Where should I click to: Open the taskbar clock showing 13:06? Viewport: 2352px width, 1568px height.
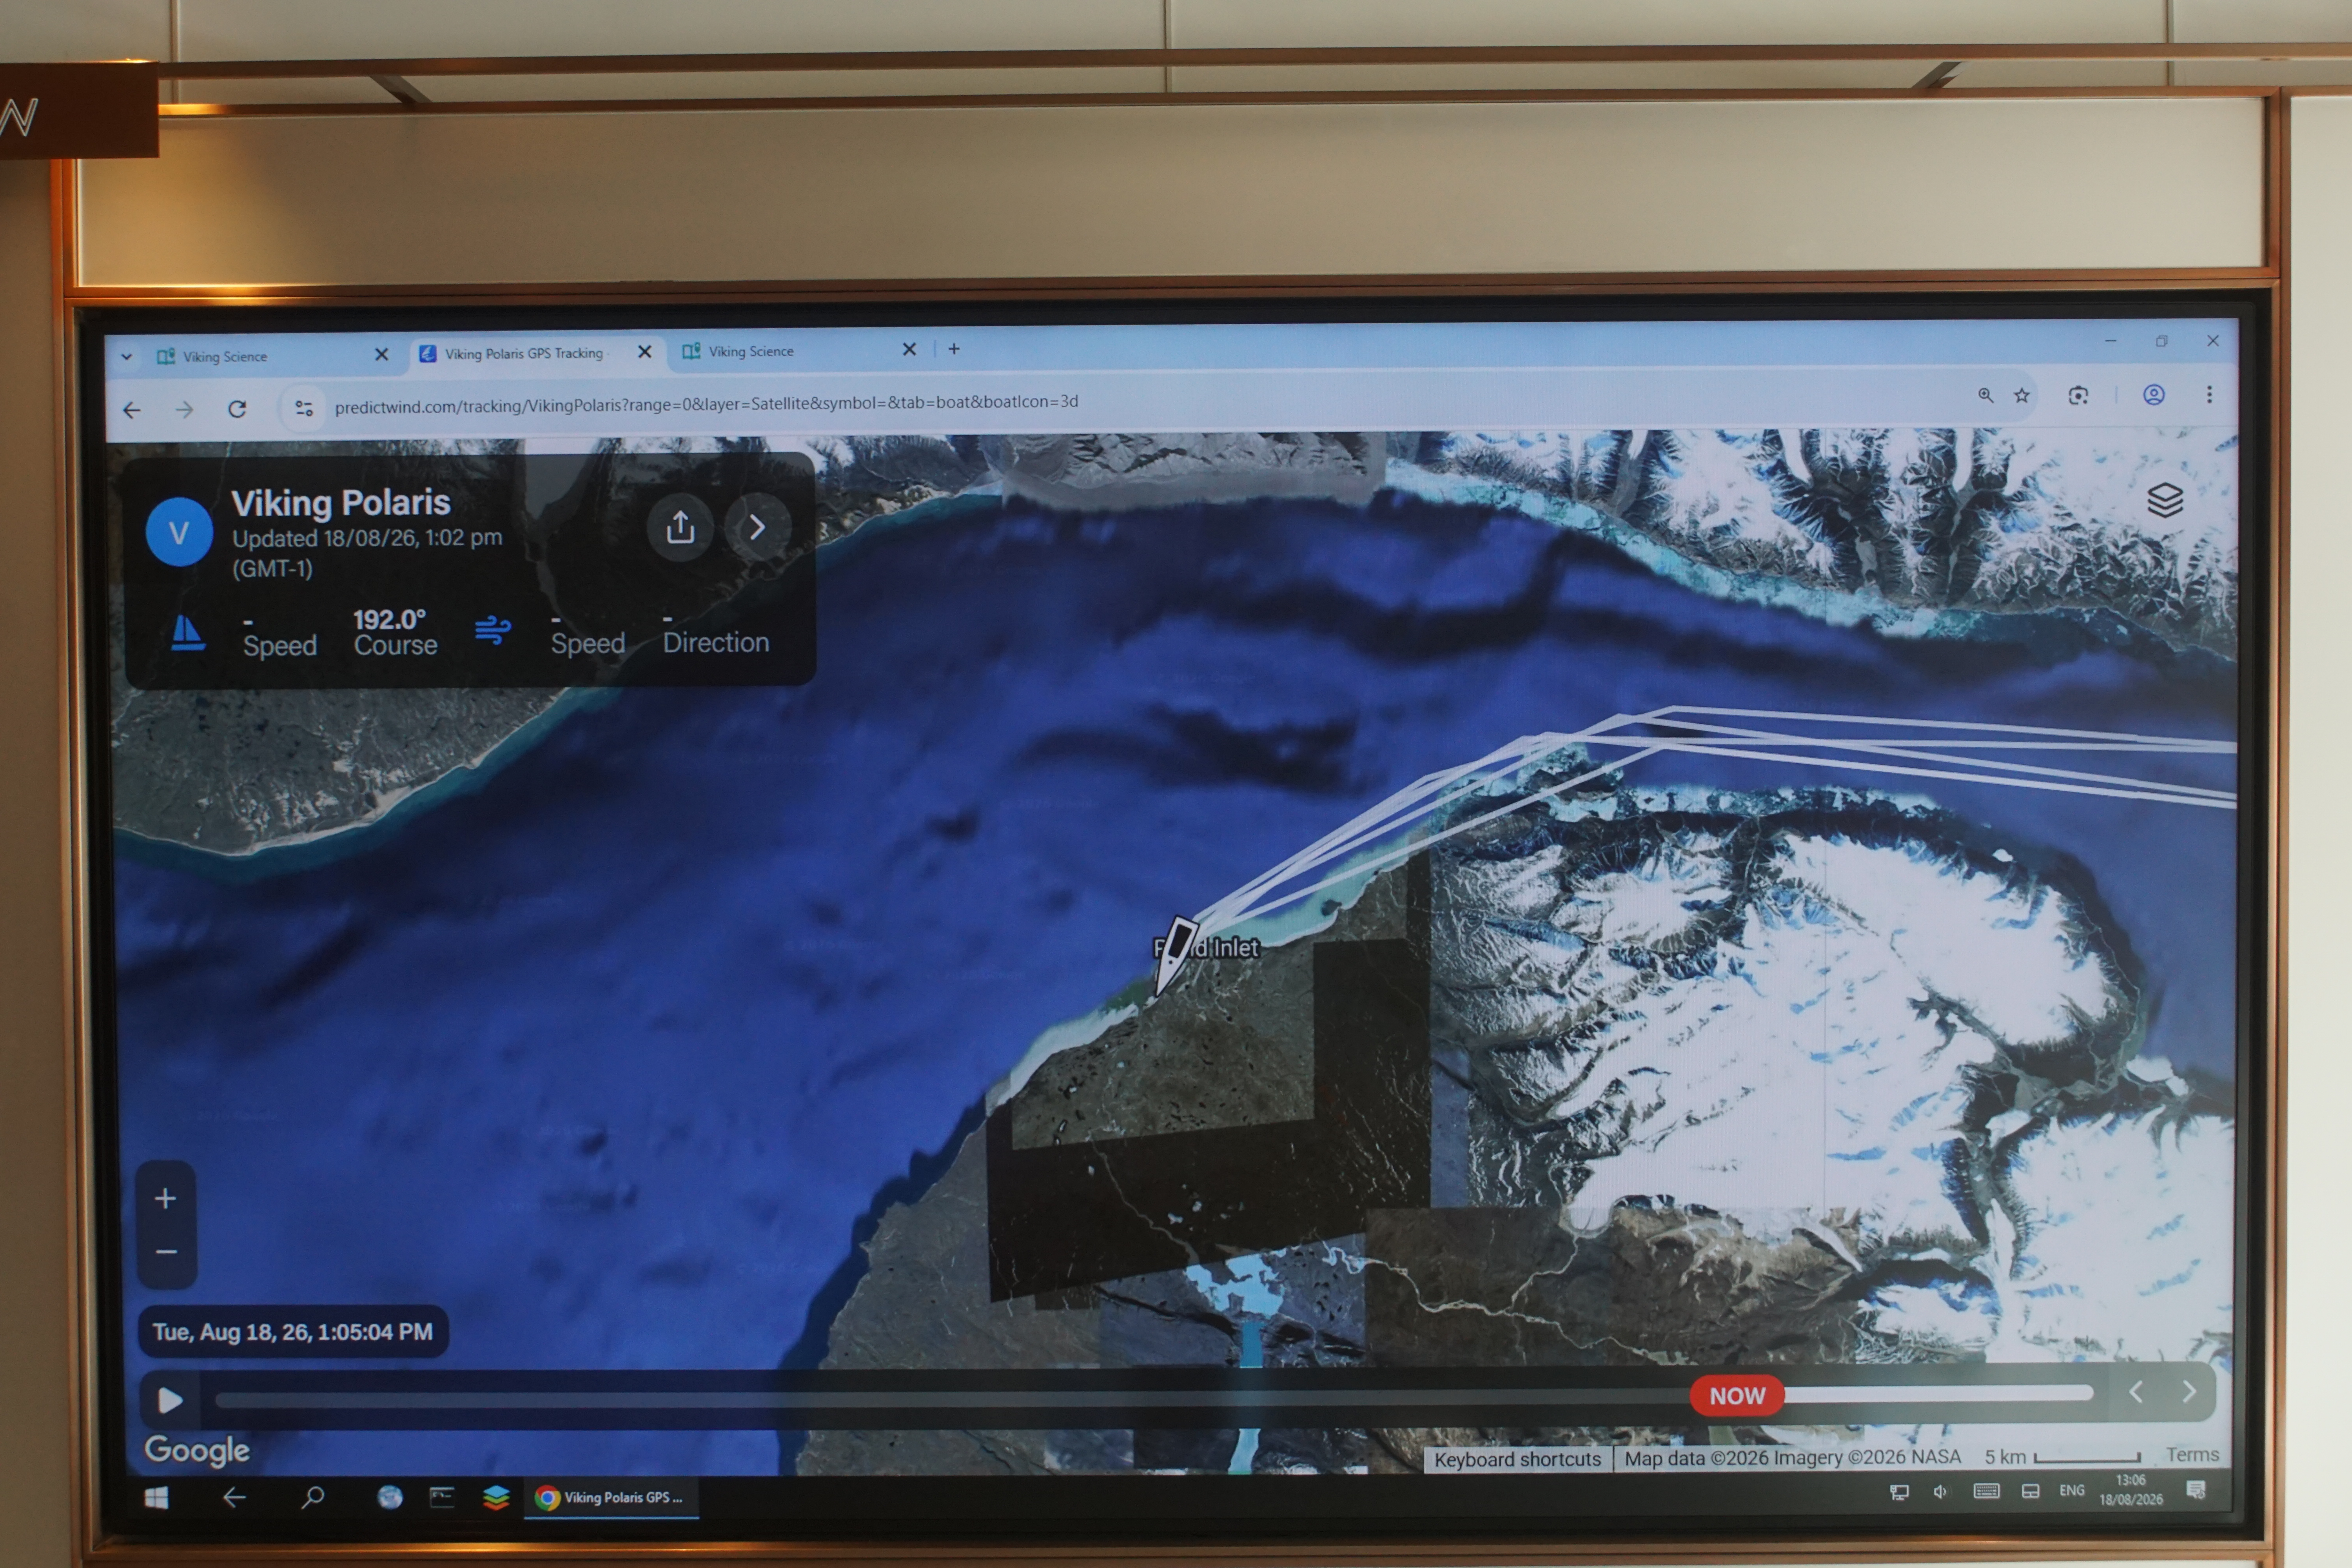[x=2131, y=1490]
